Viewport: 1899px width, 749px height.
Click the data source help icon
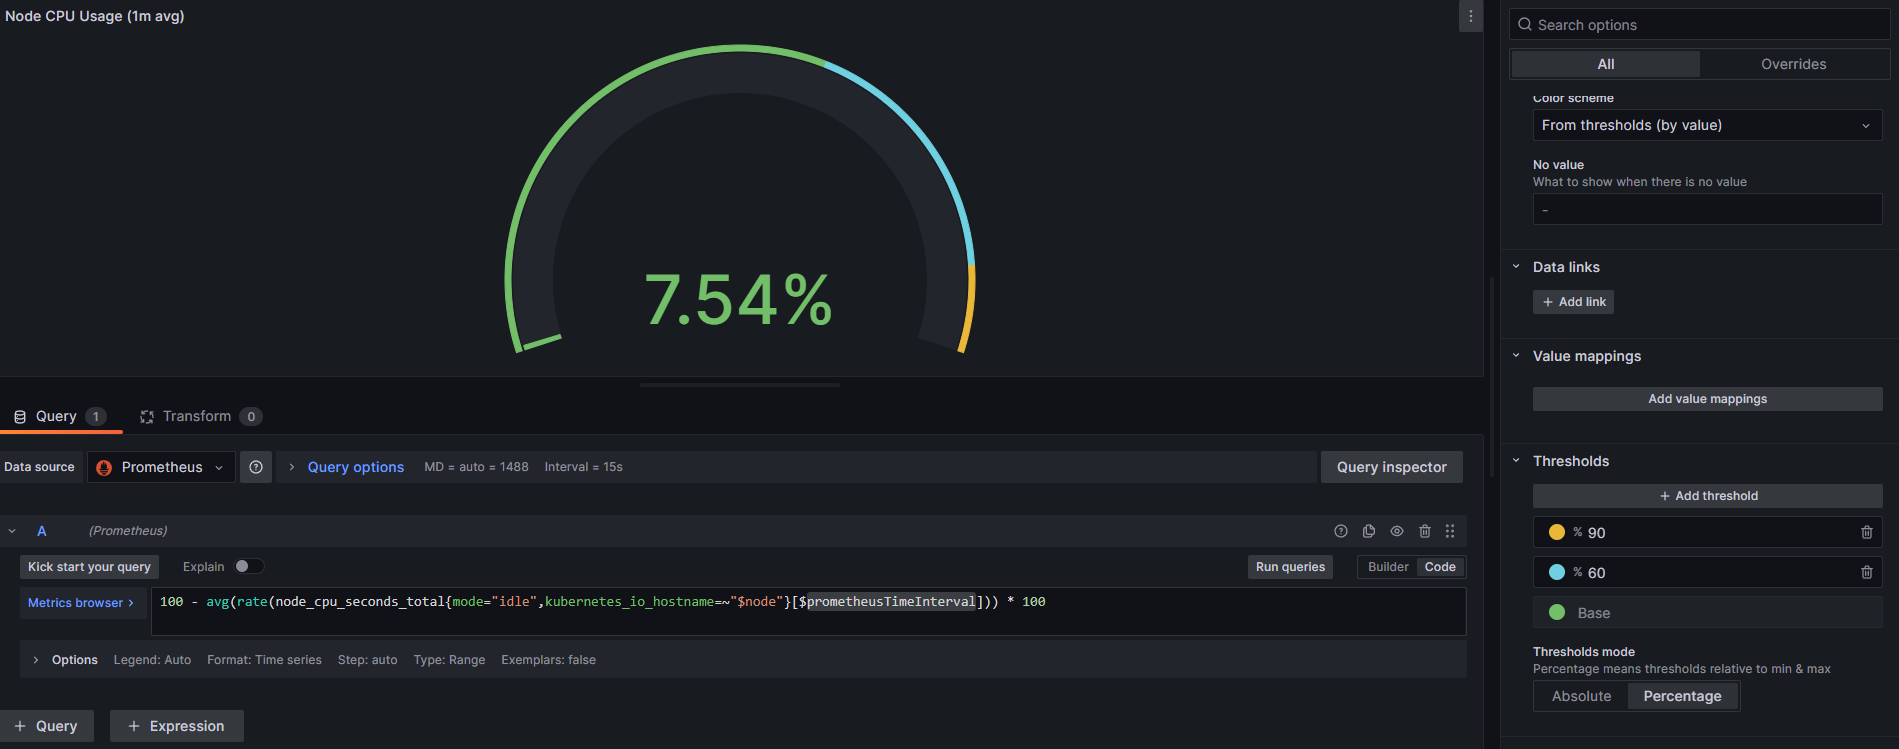[256, 467]
